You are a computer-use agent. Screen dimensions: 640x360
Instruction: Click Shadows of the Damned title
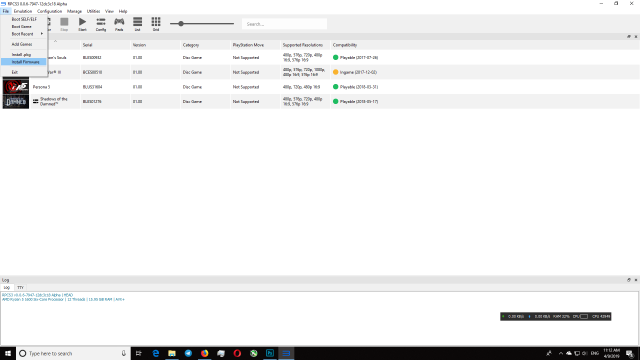(53, 102)
